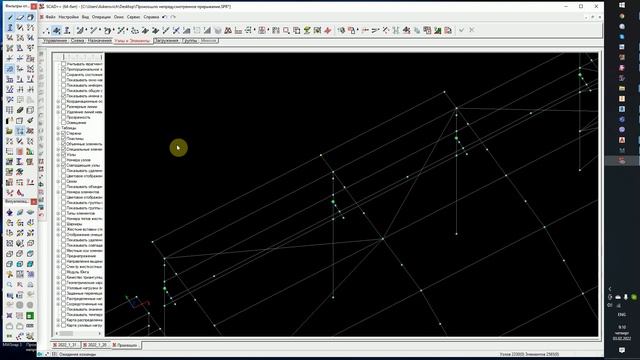Switch to the Назначения tab
Screen dimensions: 640x360
click(99, 41)
